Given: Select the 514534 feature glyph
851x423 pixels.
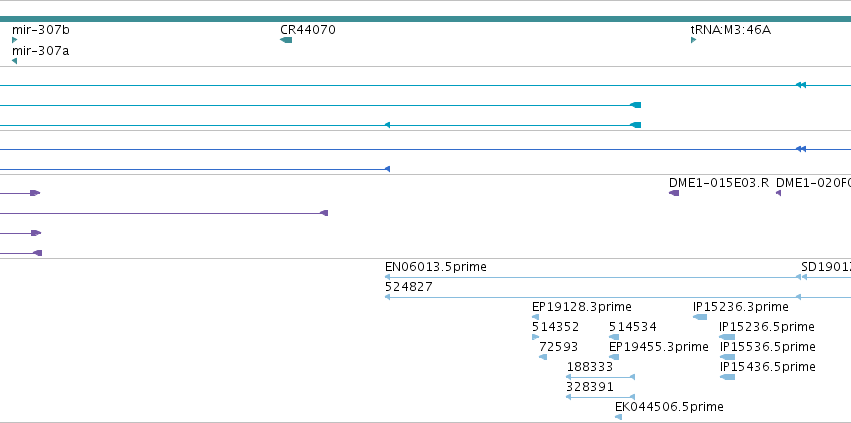Looking at the screenshot, I should click(x=614, y=337).
